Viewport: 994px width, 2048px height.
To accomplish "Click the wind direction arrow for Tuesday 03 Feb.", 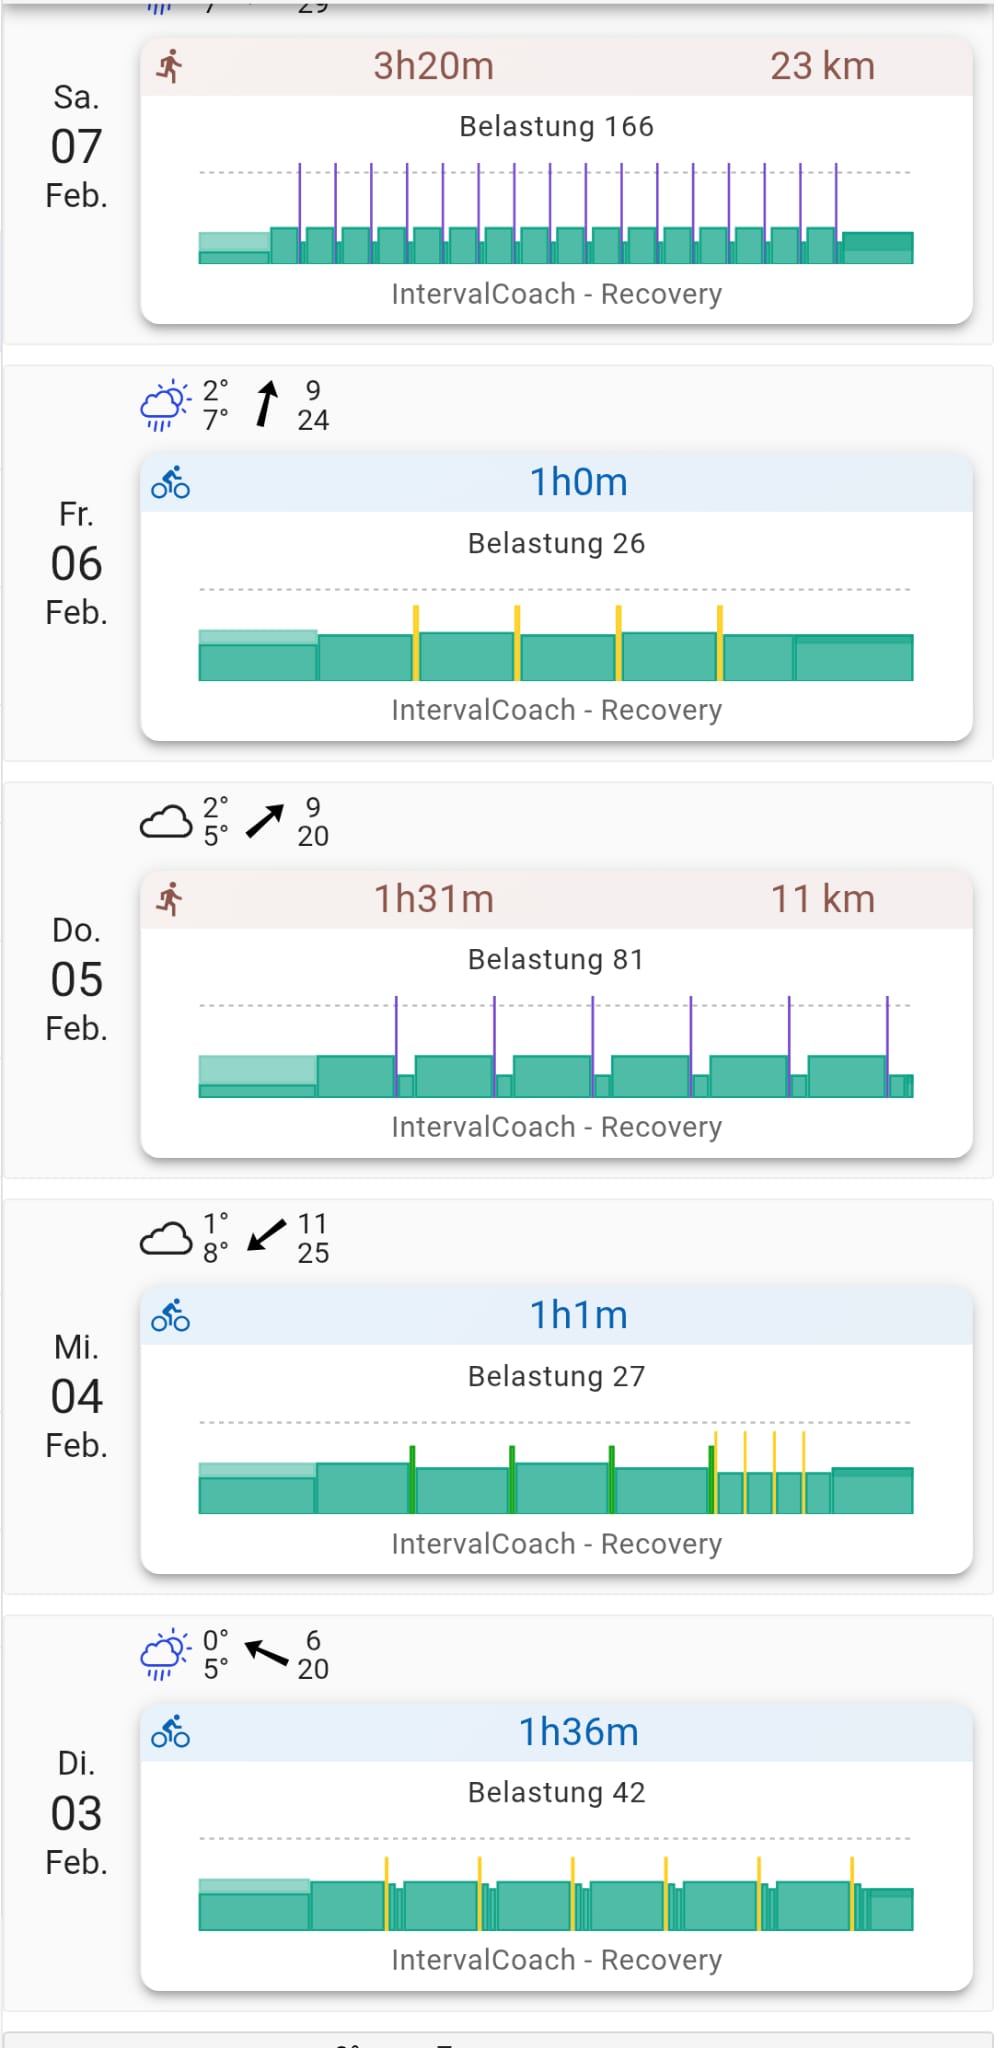I will 266,1653.
